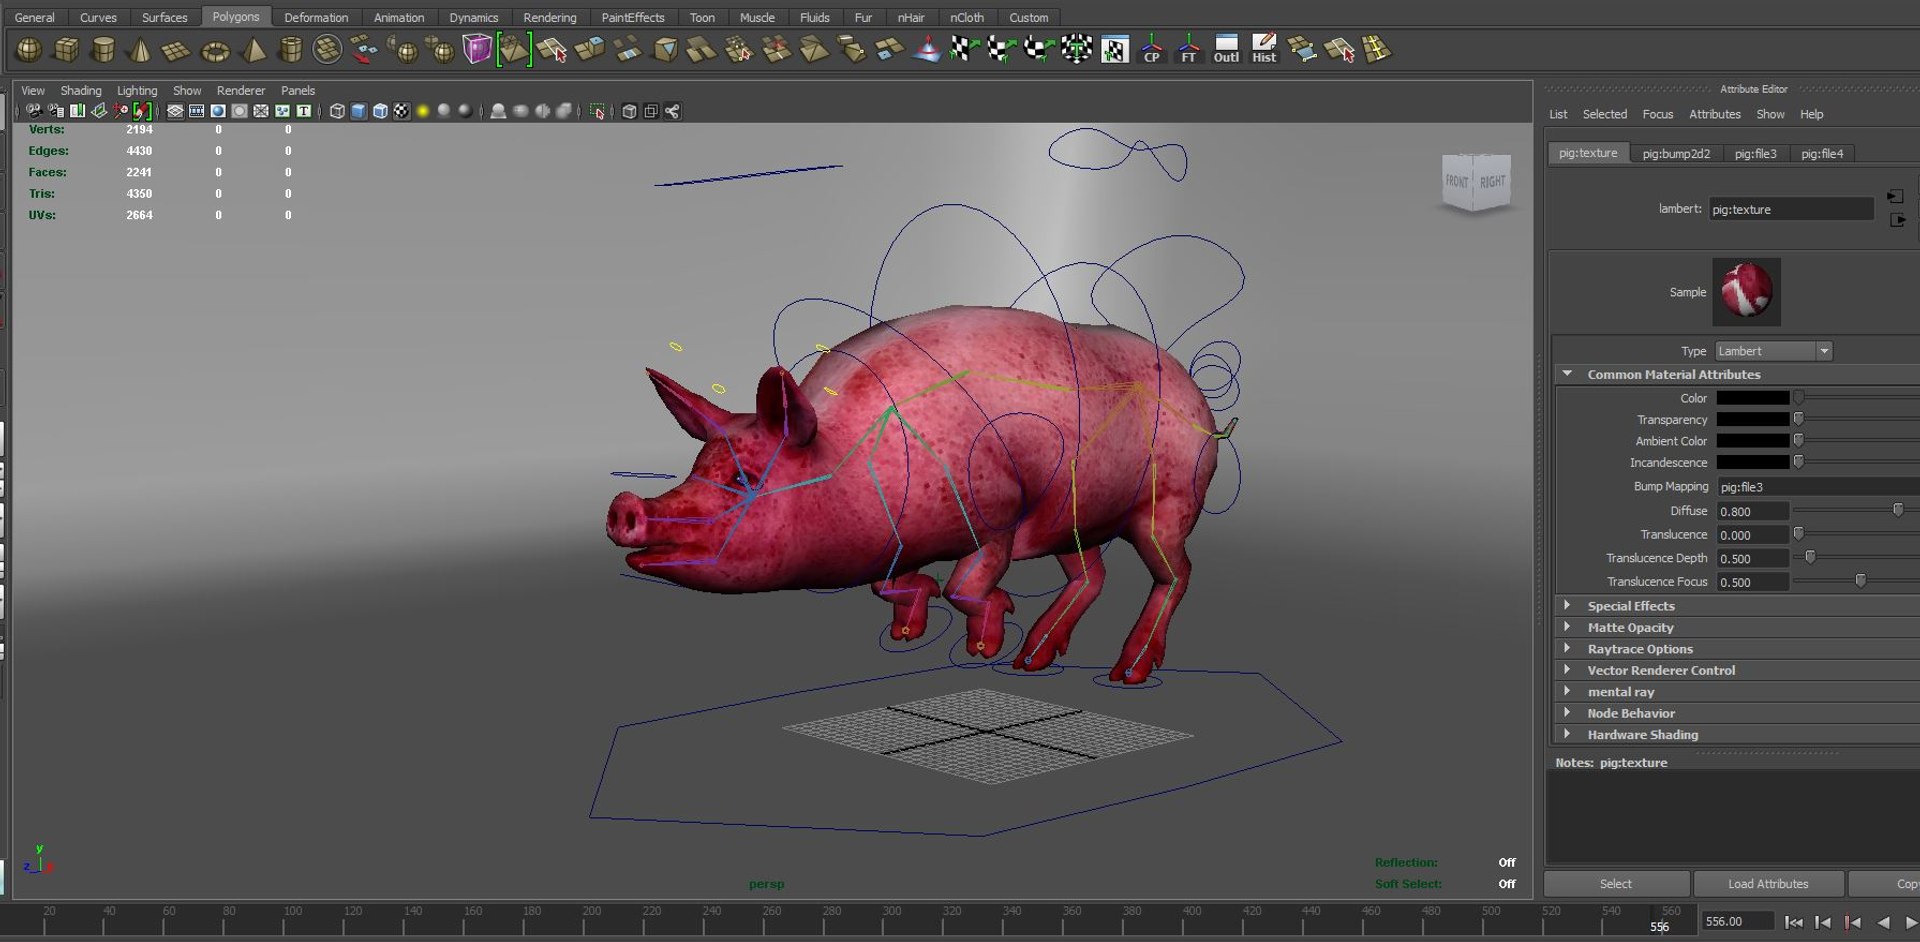Screen dimensions: 1920x942
Task: Toggle wireframe display in the viewport toolbar
Action: point(337,111)
